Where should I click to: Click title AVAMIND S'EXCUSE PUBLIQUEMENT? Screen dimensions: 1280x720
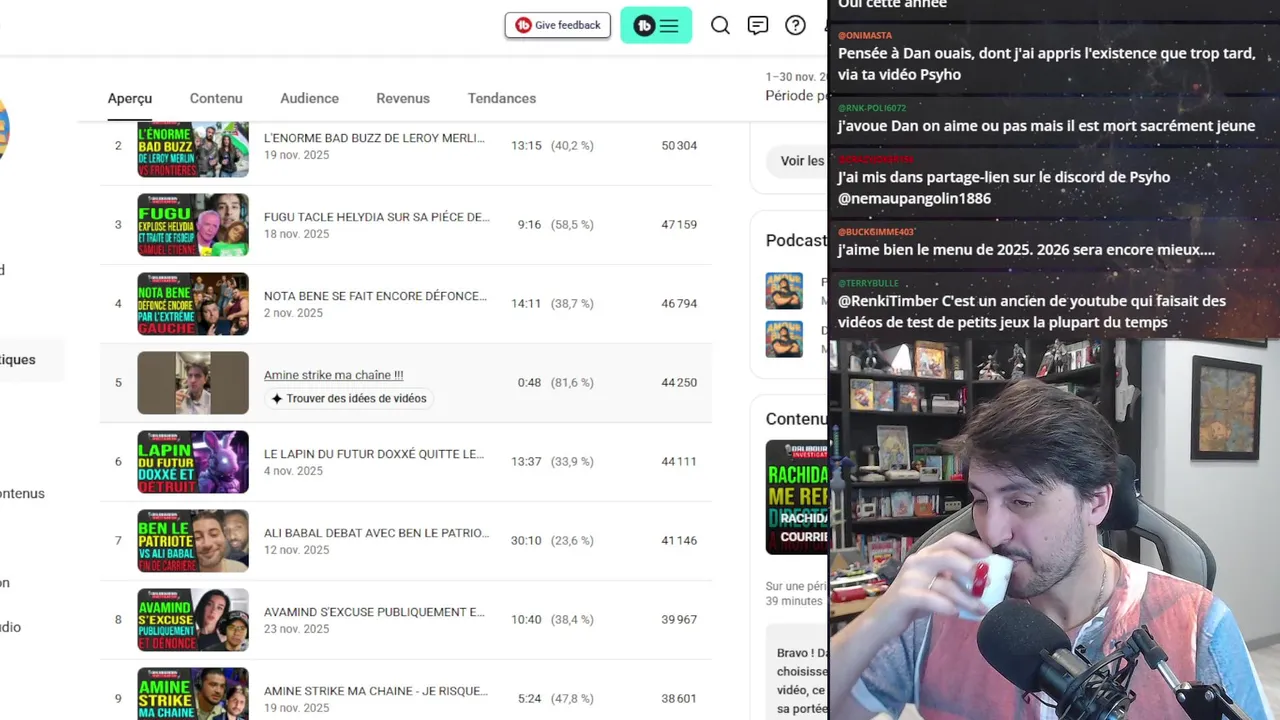(374, 612)
